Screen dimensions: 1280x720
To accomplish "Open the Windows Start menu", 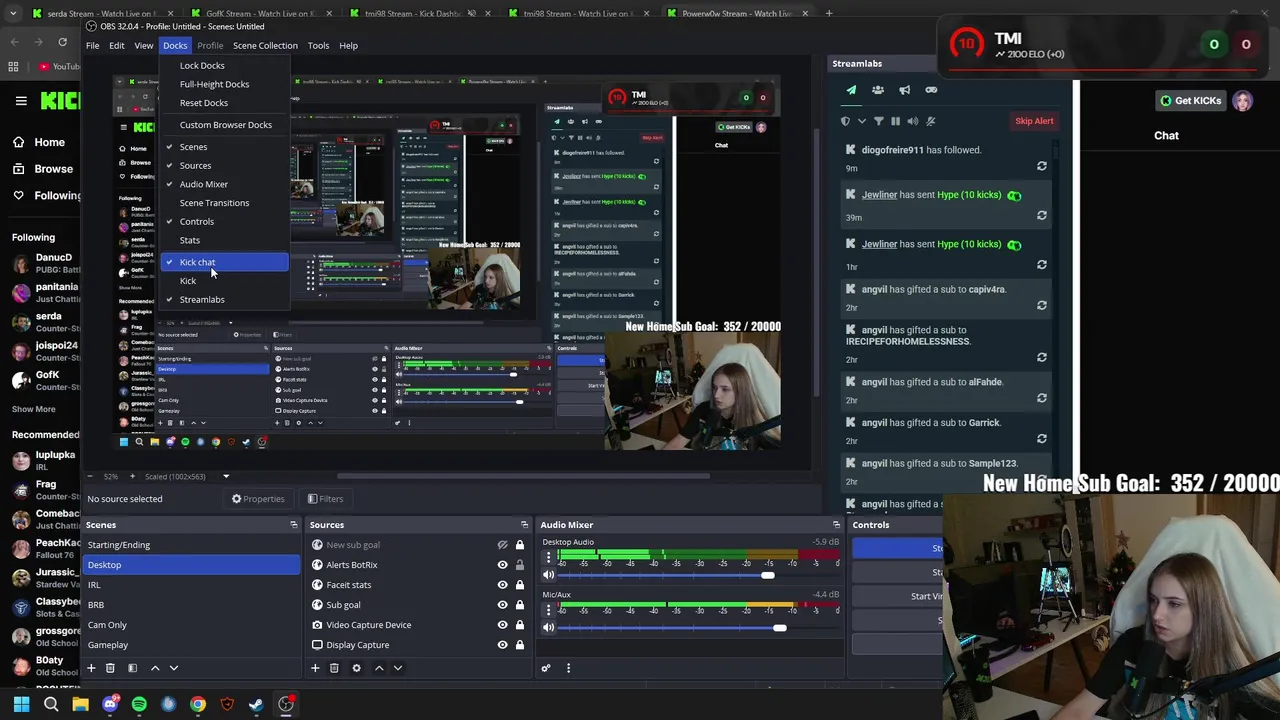I will pyautogui.click(x=21, y=704).
